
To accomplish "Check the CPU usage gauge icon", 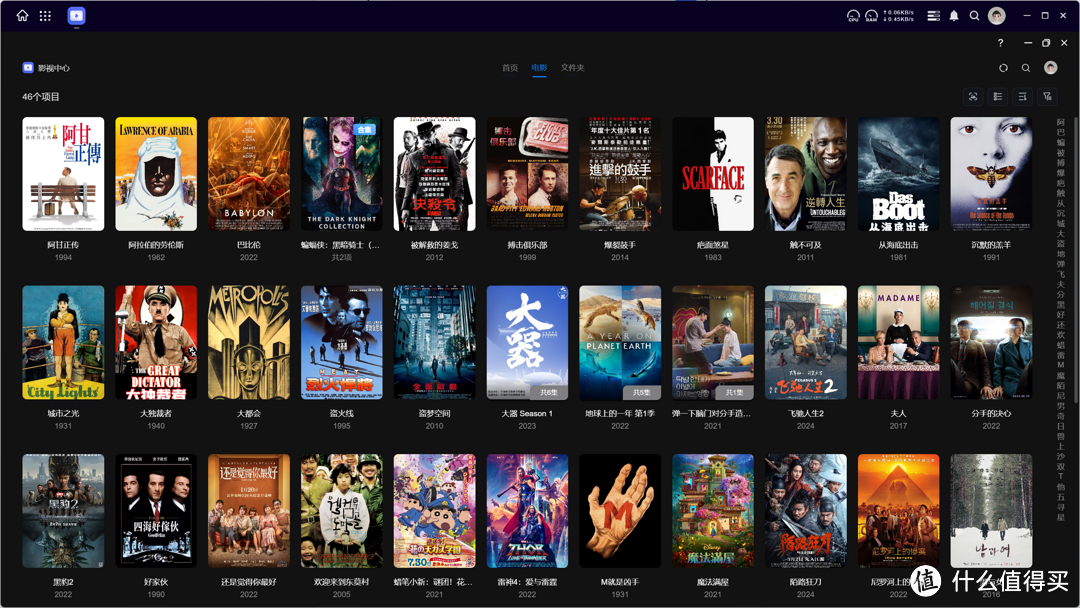I will pyautogui.click(x=853, y=15).
